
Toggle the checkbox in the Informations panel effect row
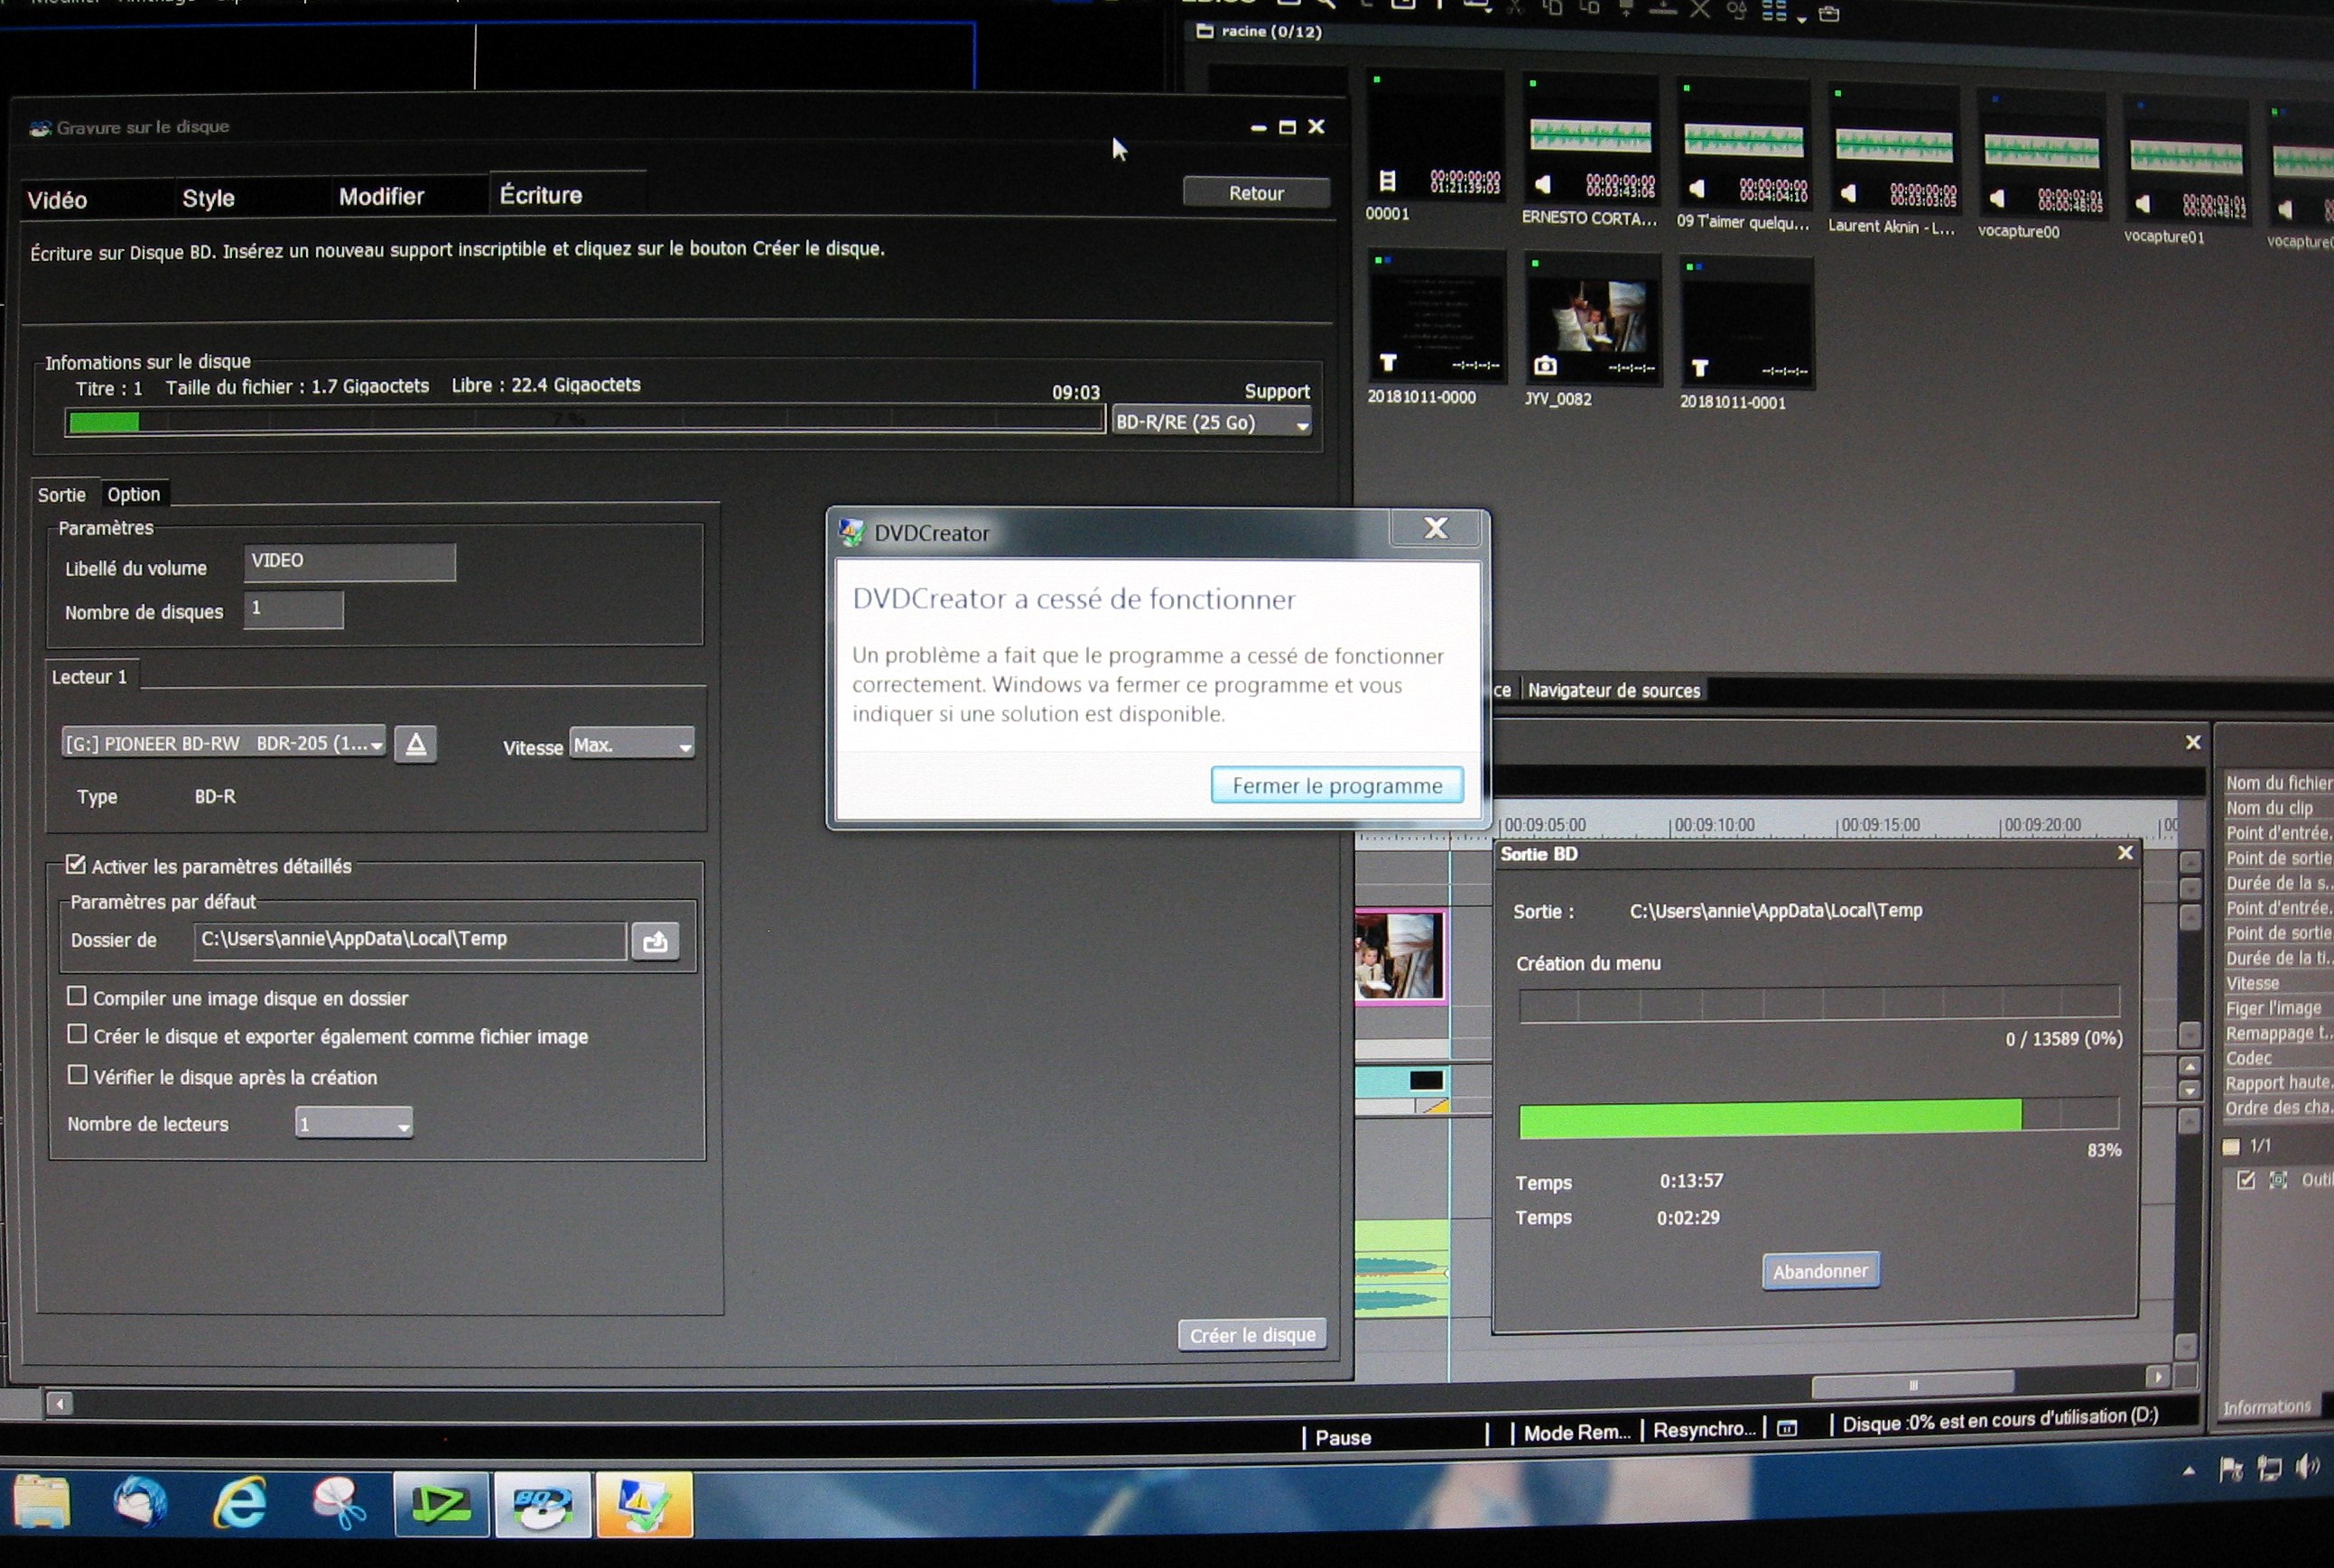coord(2246,1180)
